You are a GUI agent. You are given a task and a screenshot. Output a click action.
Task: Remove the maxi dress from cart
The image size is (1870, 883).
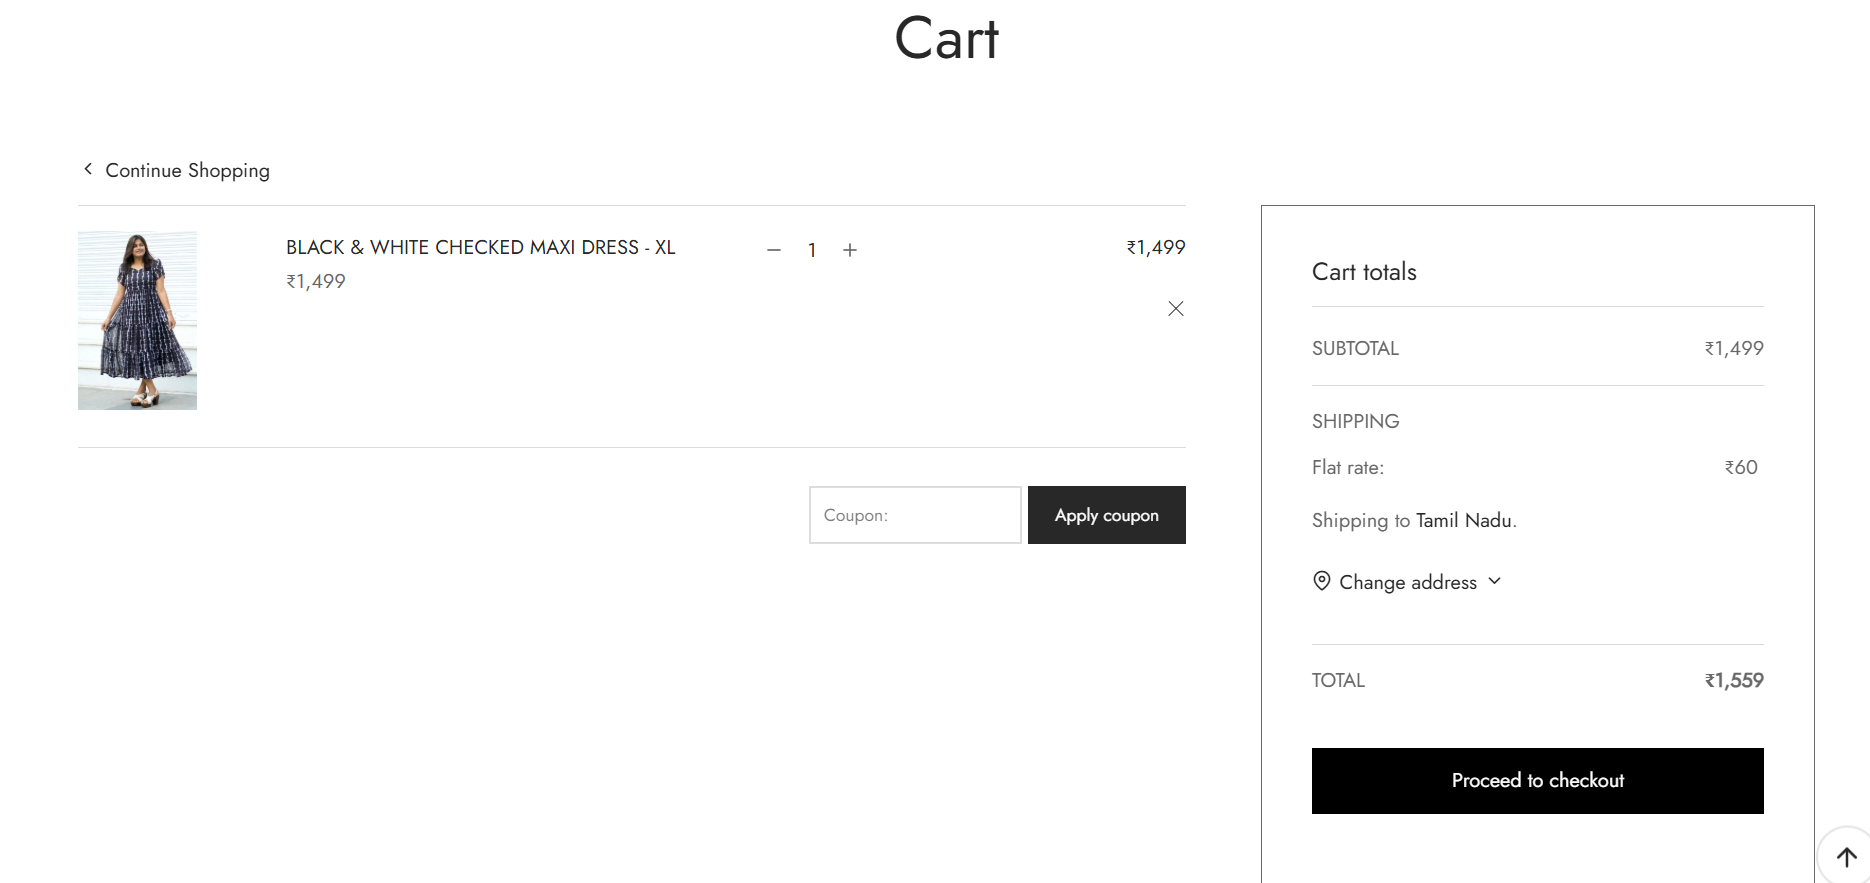pyautogui.click(x=1176, y=309)
